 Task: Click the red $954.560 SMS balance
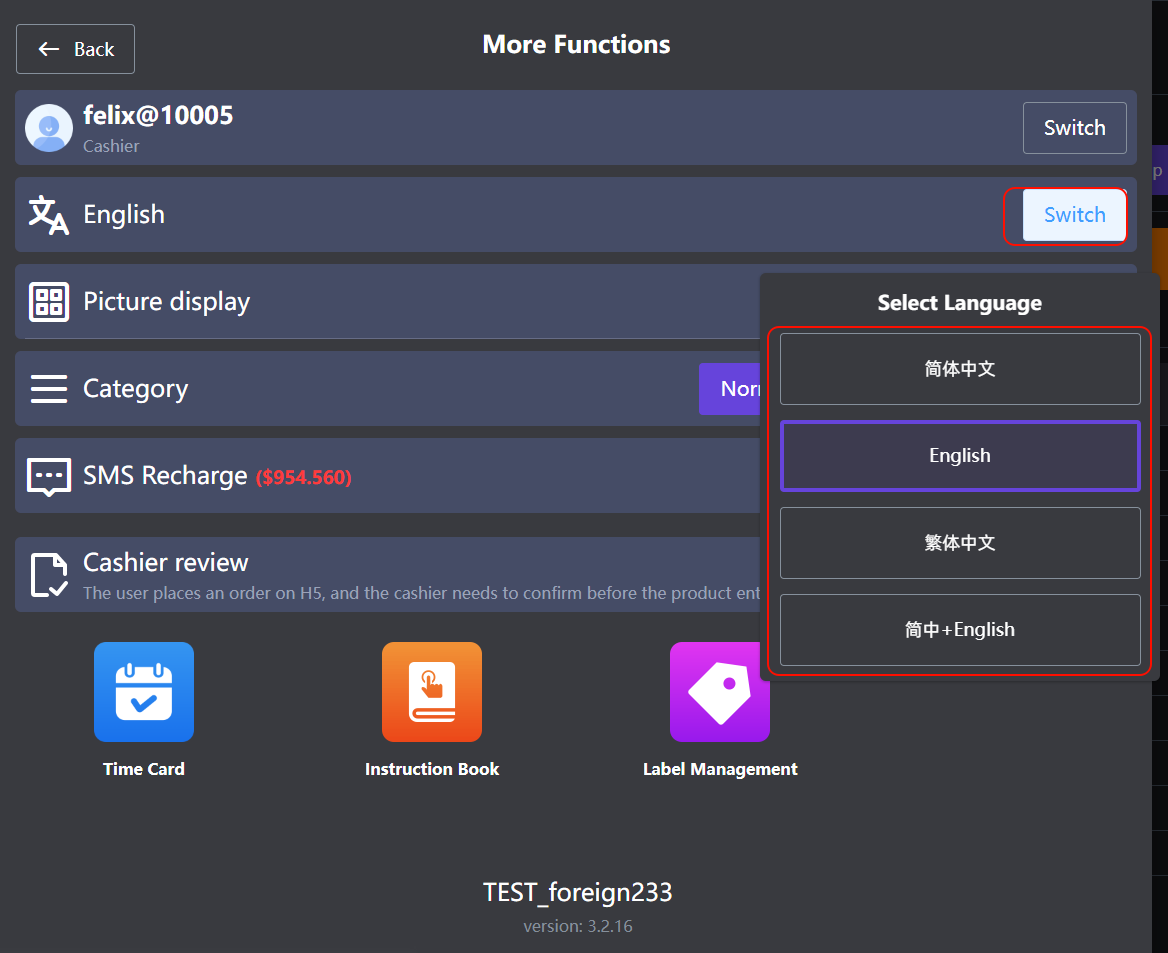303,478
